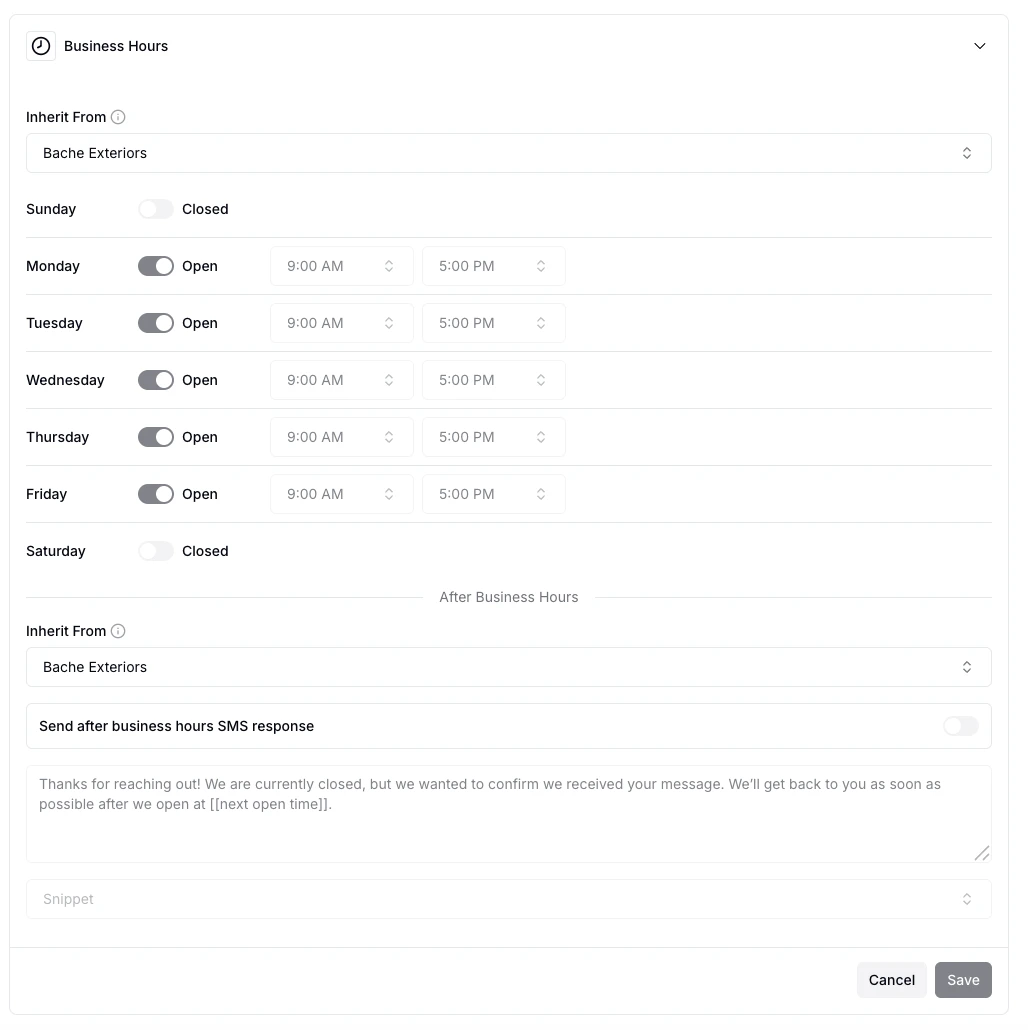Image resolution: width=1028 pixels, height=1030 pixels.
Task: Click the Sunday Closed status label
Action: [205, 209]
